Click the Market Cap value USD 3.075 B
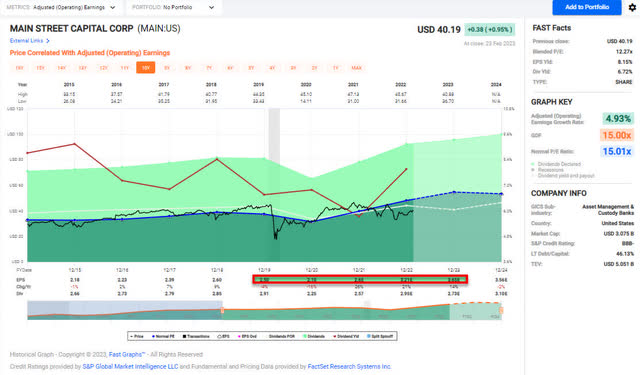Screen dimensions: 640x375 point(618,234)
